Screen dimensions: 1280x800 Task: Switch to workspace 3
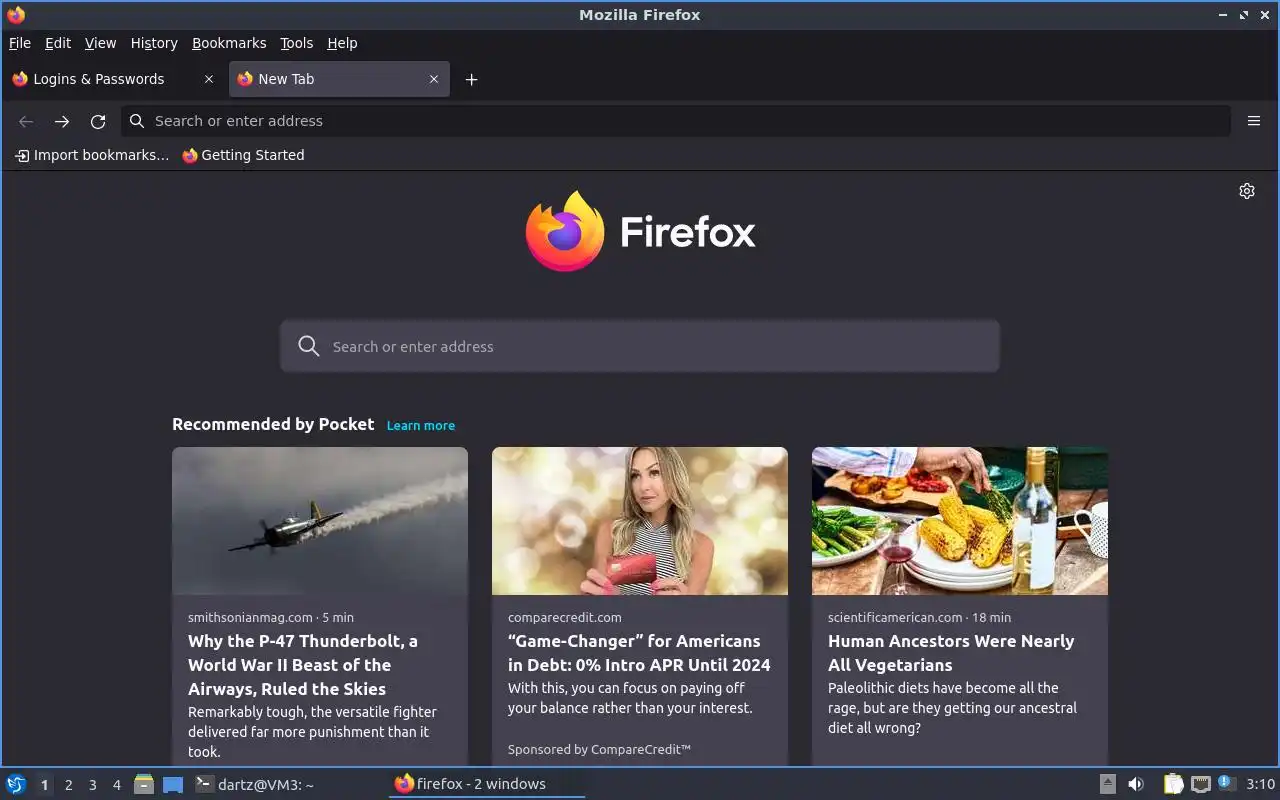(92, 785)
